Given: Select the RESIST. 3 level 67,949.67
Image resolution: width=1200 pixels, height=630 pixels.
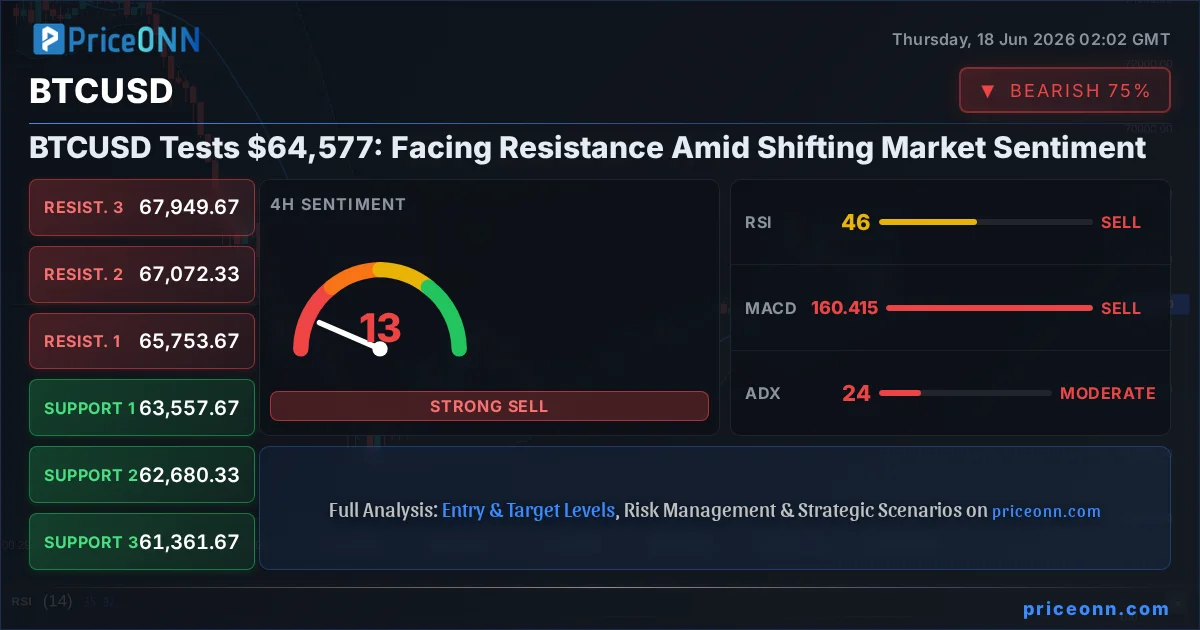Looking at the screenshot, I should (x=142, y=207).
